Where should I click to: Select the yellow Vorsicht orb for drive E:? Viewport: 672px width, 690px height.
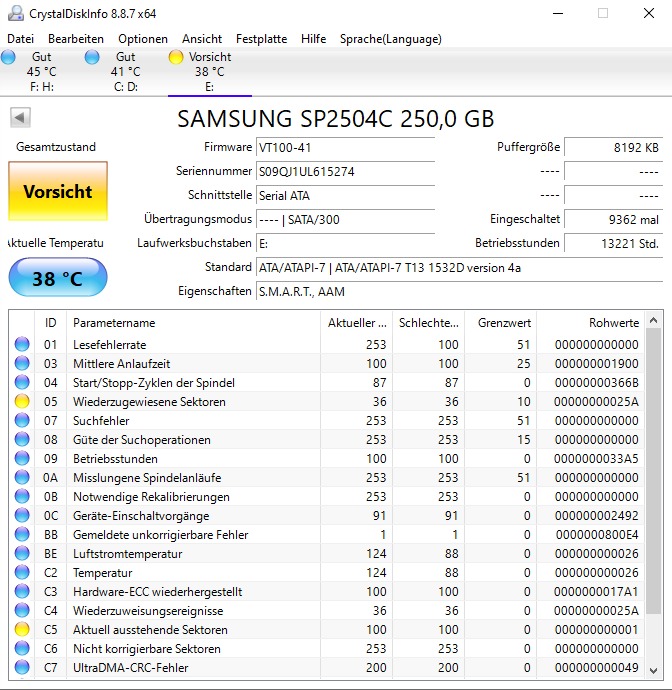tap(176, 57)
